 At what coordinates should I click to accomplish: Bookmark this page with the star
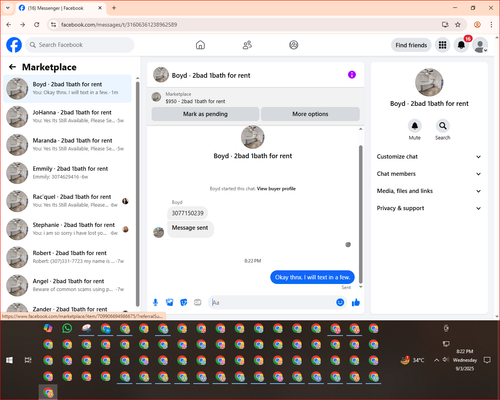coord(458,24)
